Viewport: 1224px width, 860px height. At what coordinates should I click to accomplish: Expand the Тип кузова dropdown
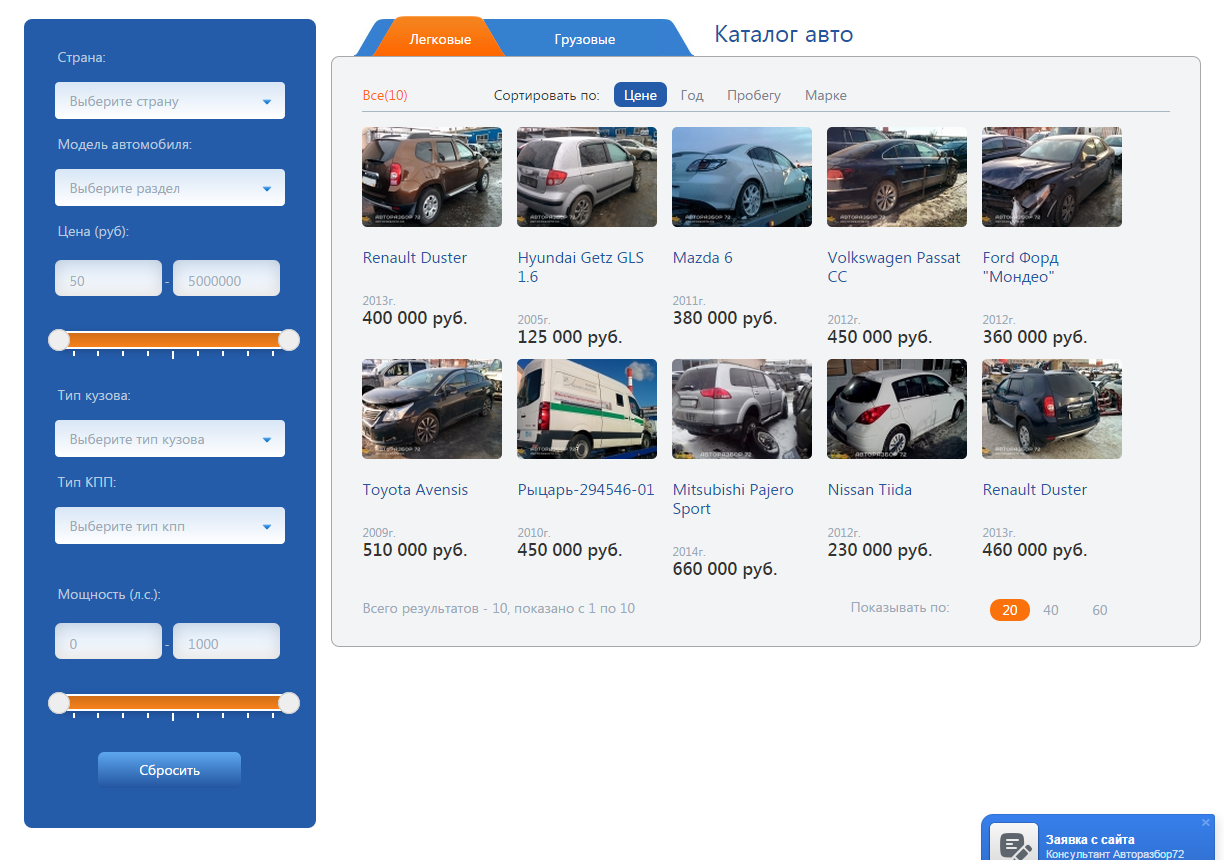170,439
